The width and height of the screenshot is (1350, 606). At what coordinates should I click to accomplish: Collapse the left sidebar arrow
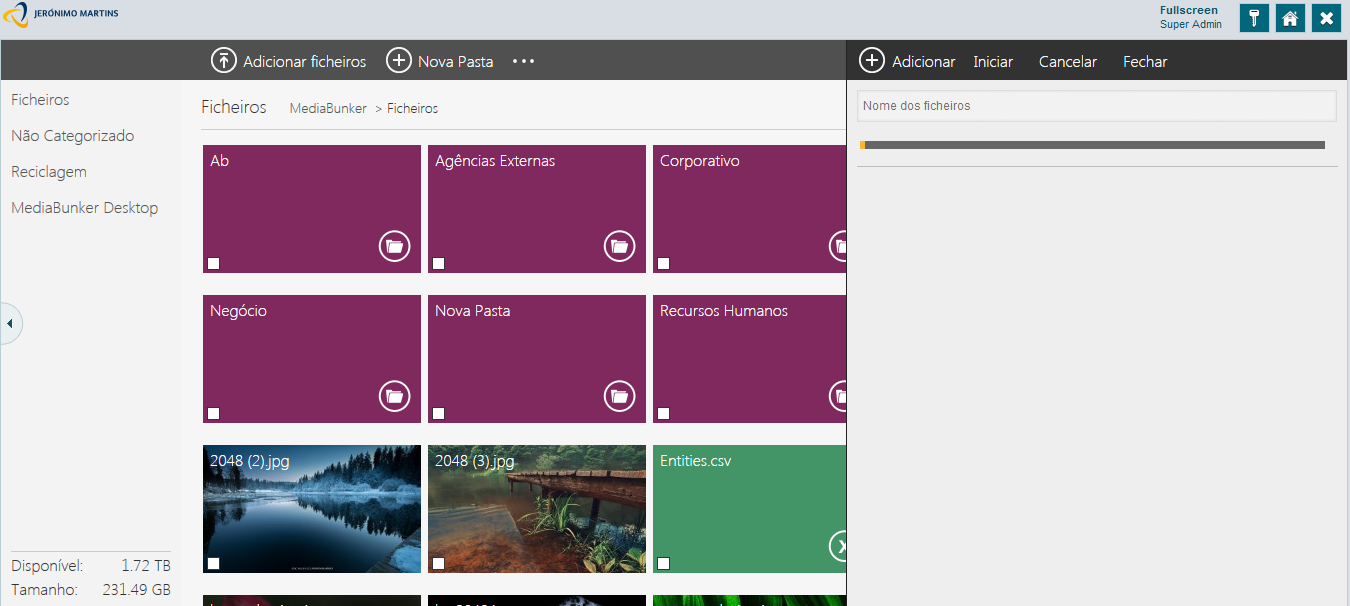coord(10,323)
